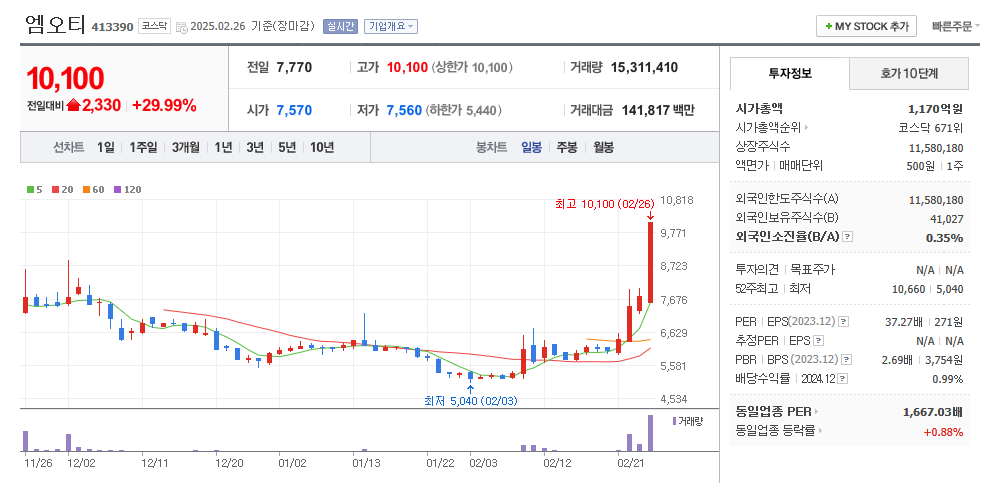Click the 전일 value 7,770
The height and width of the screenshot is (483, 984).
pos(294,68)
